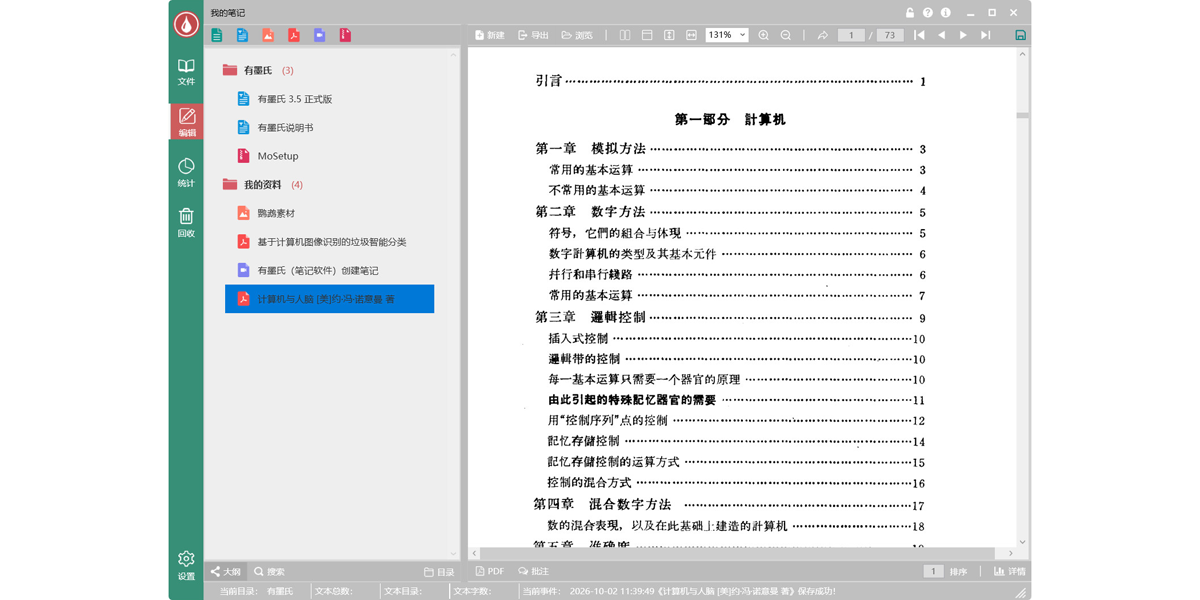Click the purple video note type icon
The image size is (1200, 600).
pos(320,35)
